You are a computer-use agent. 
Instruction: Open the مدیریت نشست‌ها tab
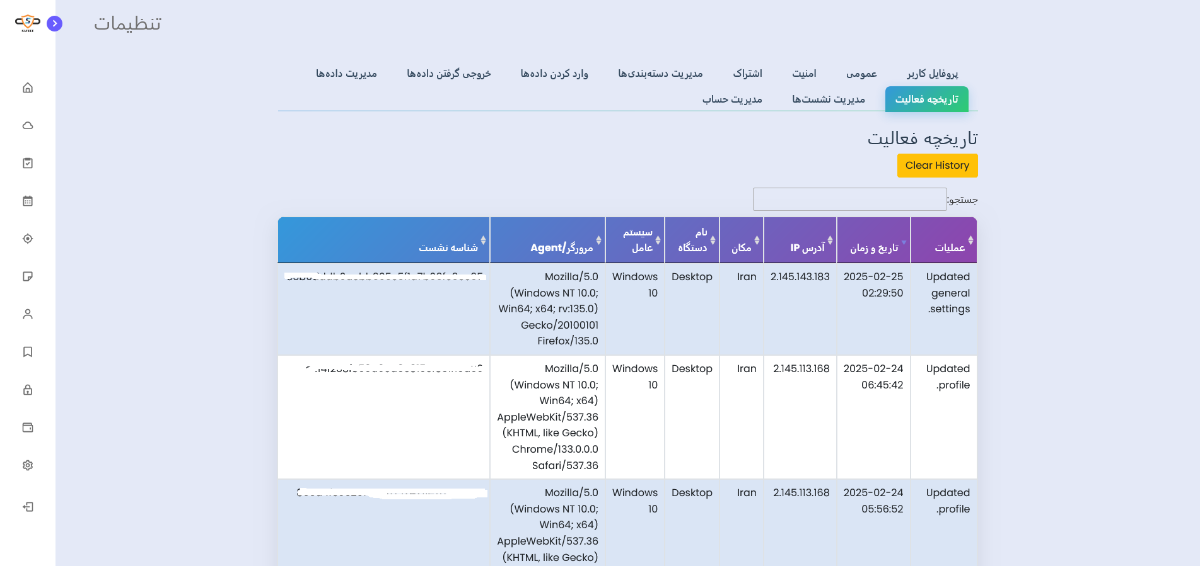[828, 99]
